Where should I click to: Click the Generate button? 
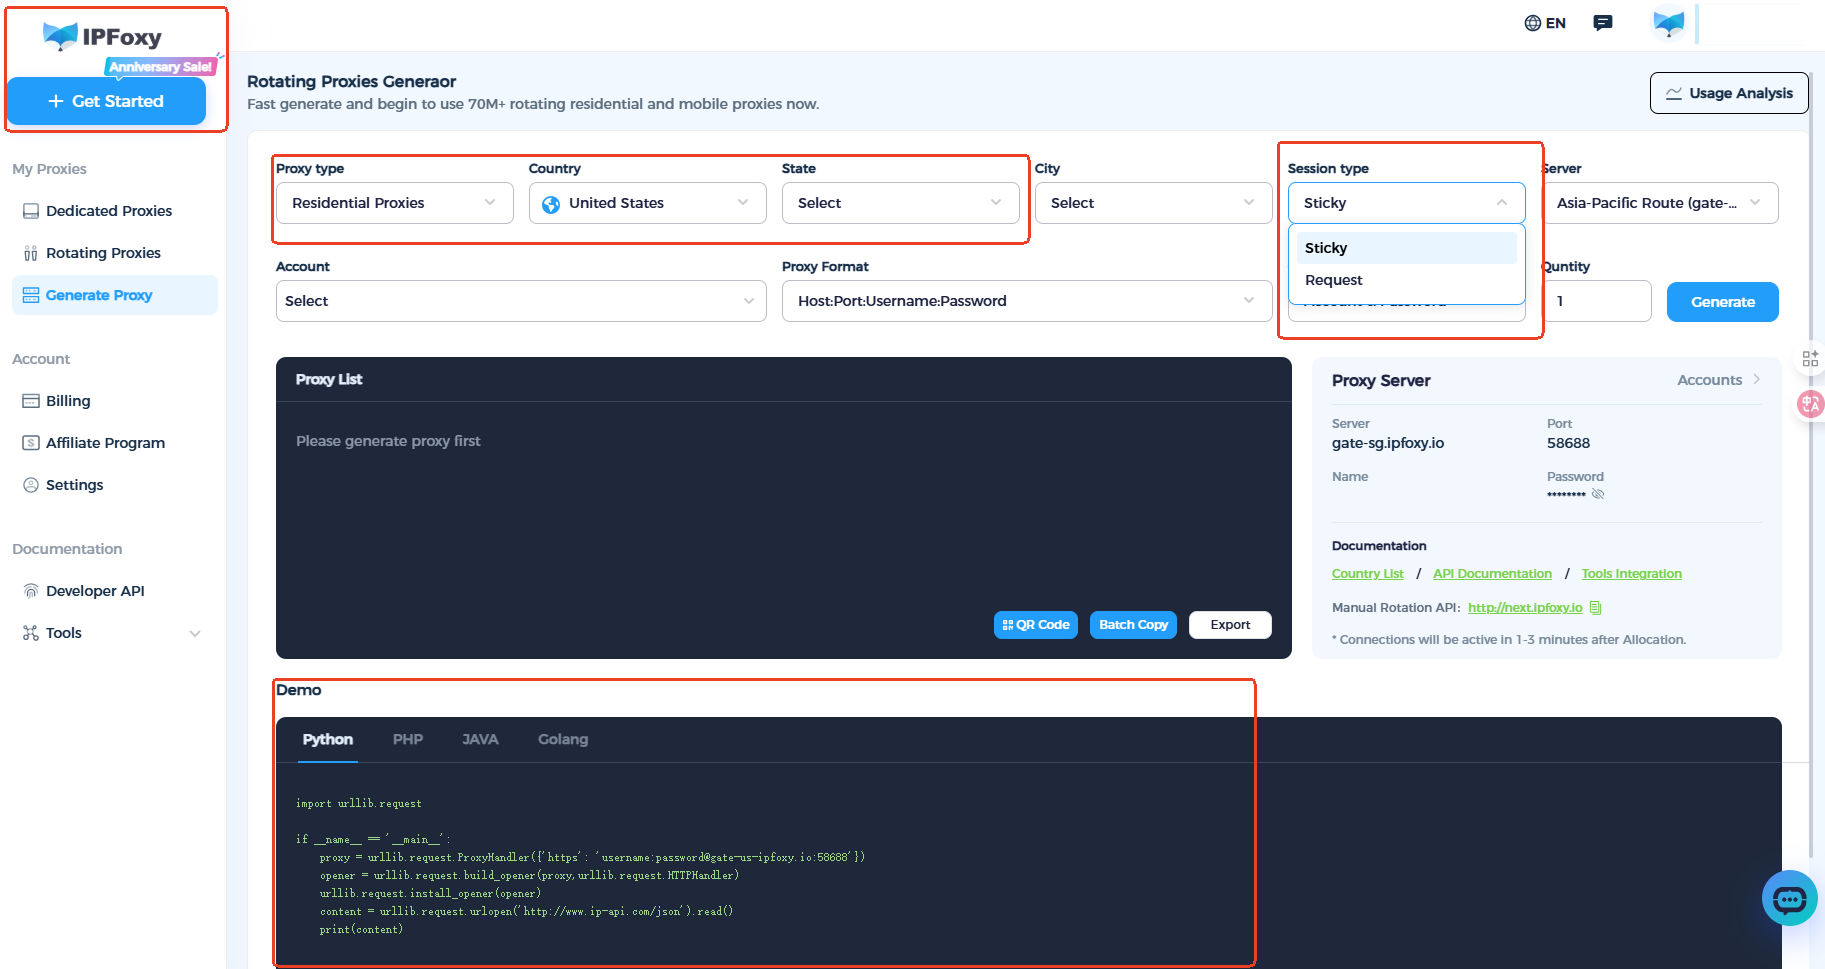coord(1723,302)
